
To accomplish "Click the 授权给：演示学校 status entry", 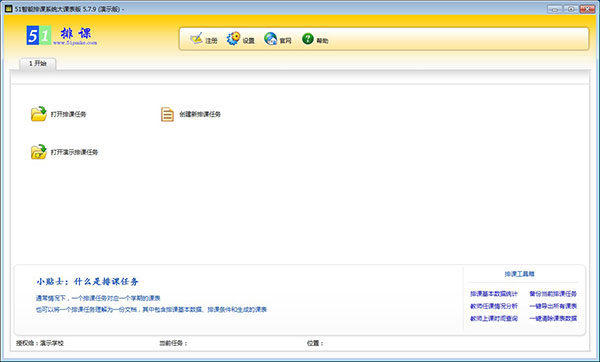I will (x=40, y=343).
